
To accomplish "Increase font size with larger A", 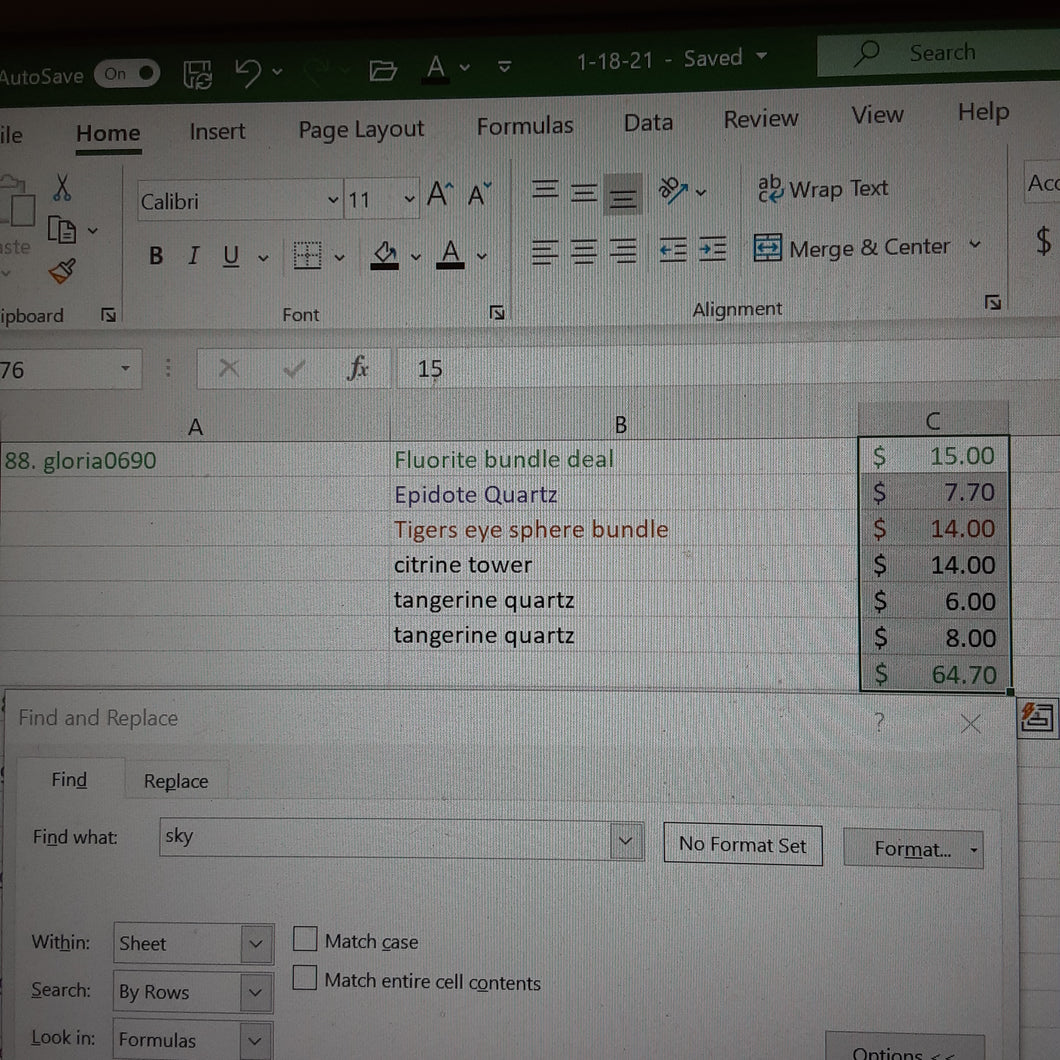I will point(440,194).
